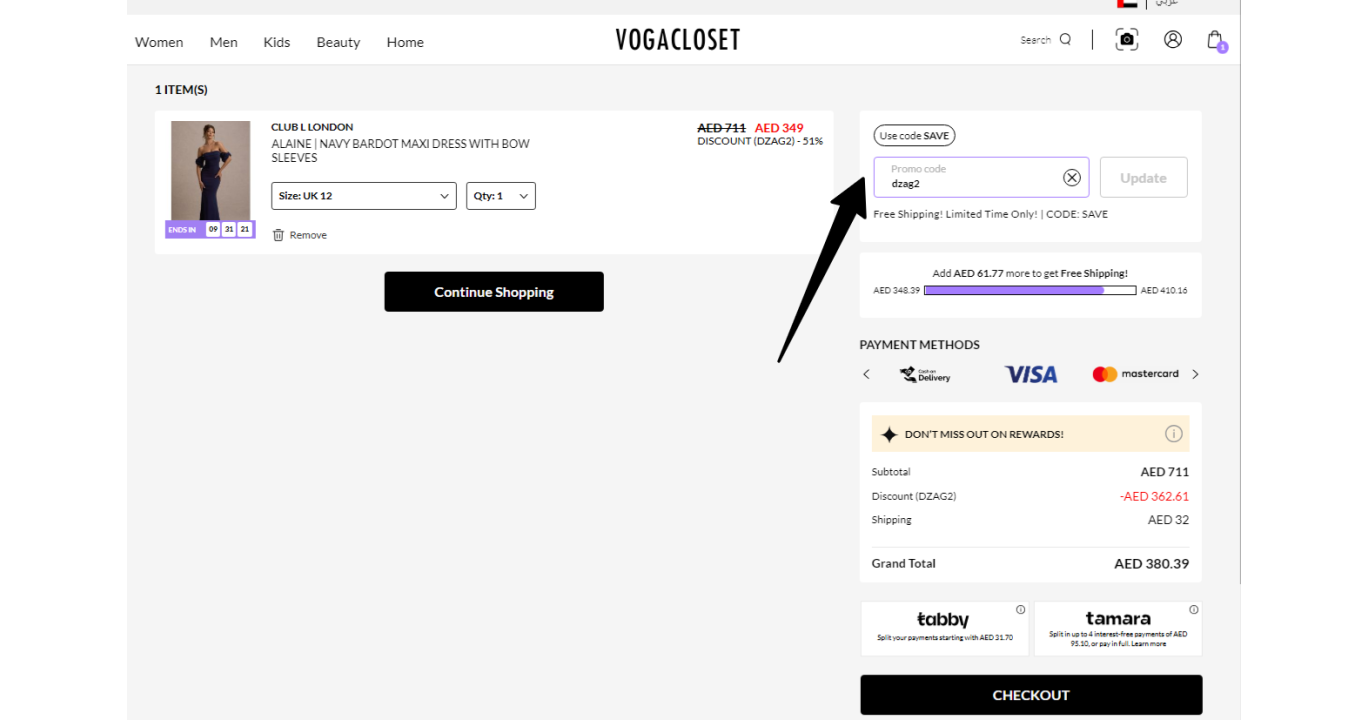Click the trash Remove icon
Screen dimensions: 1368x720
pos(278,235)
